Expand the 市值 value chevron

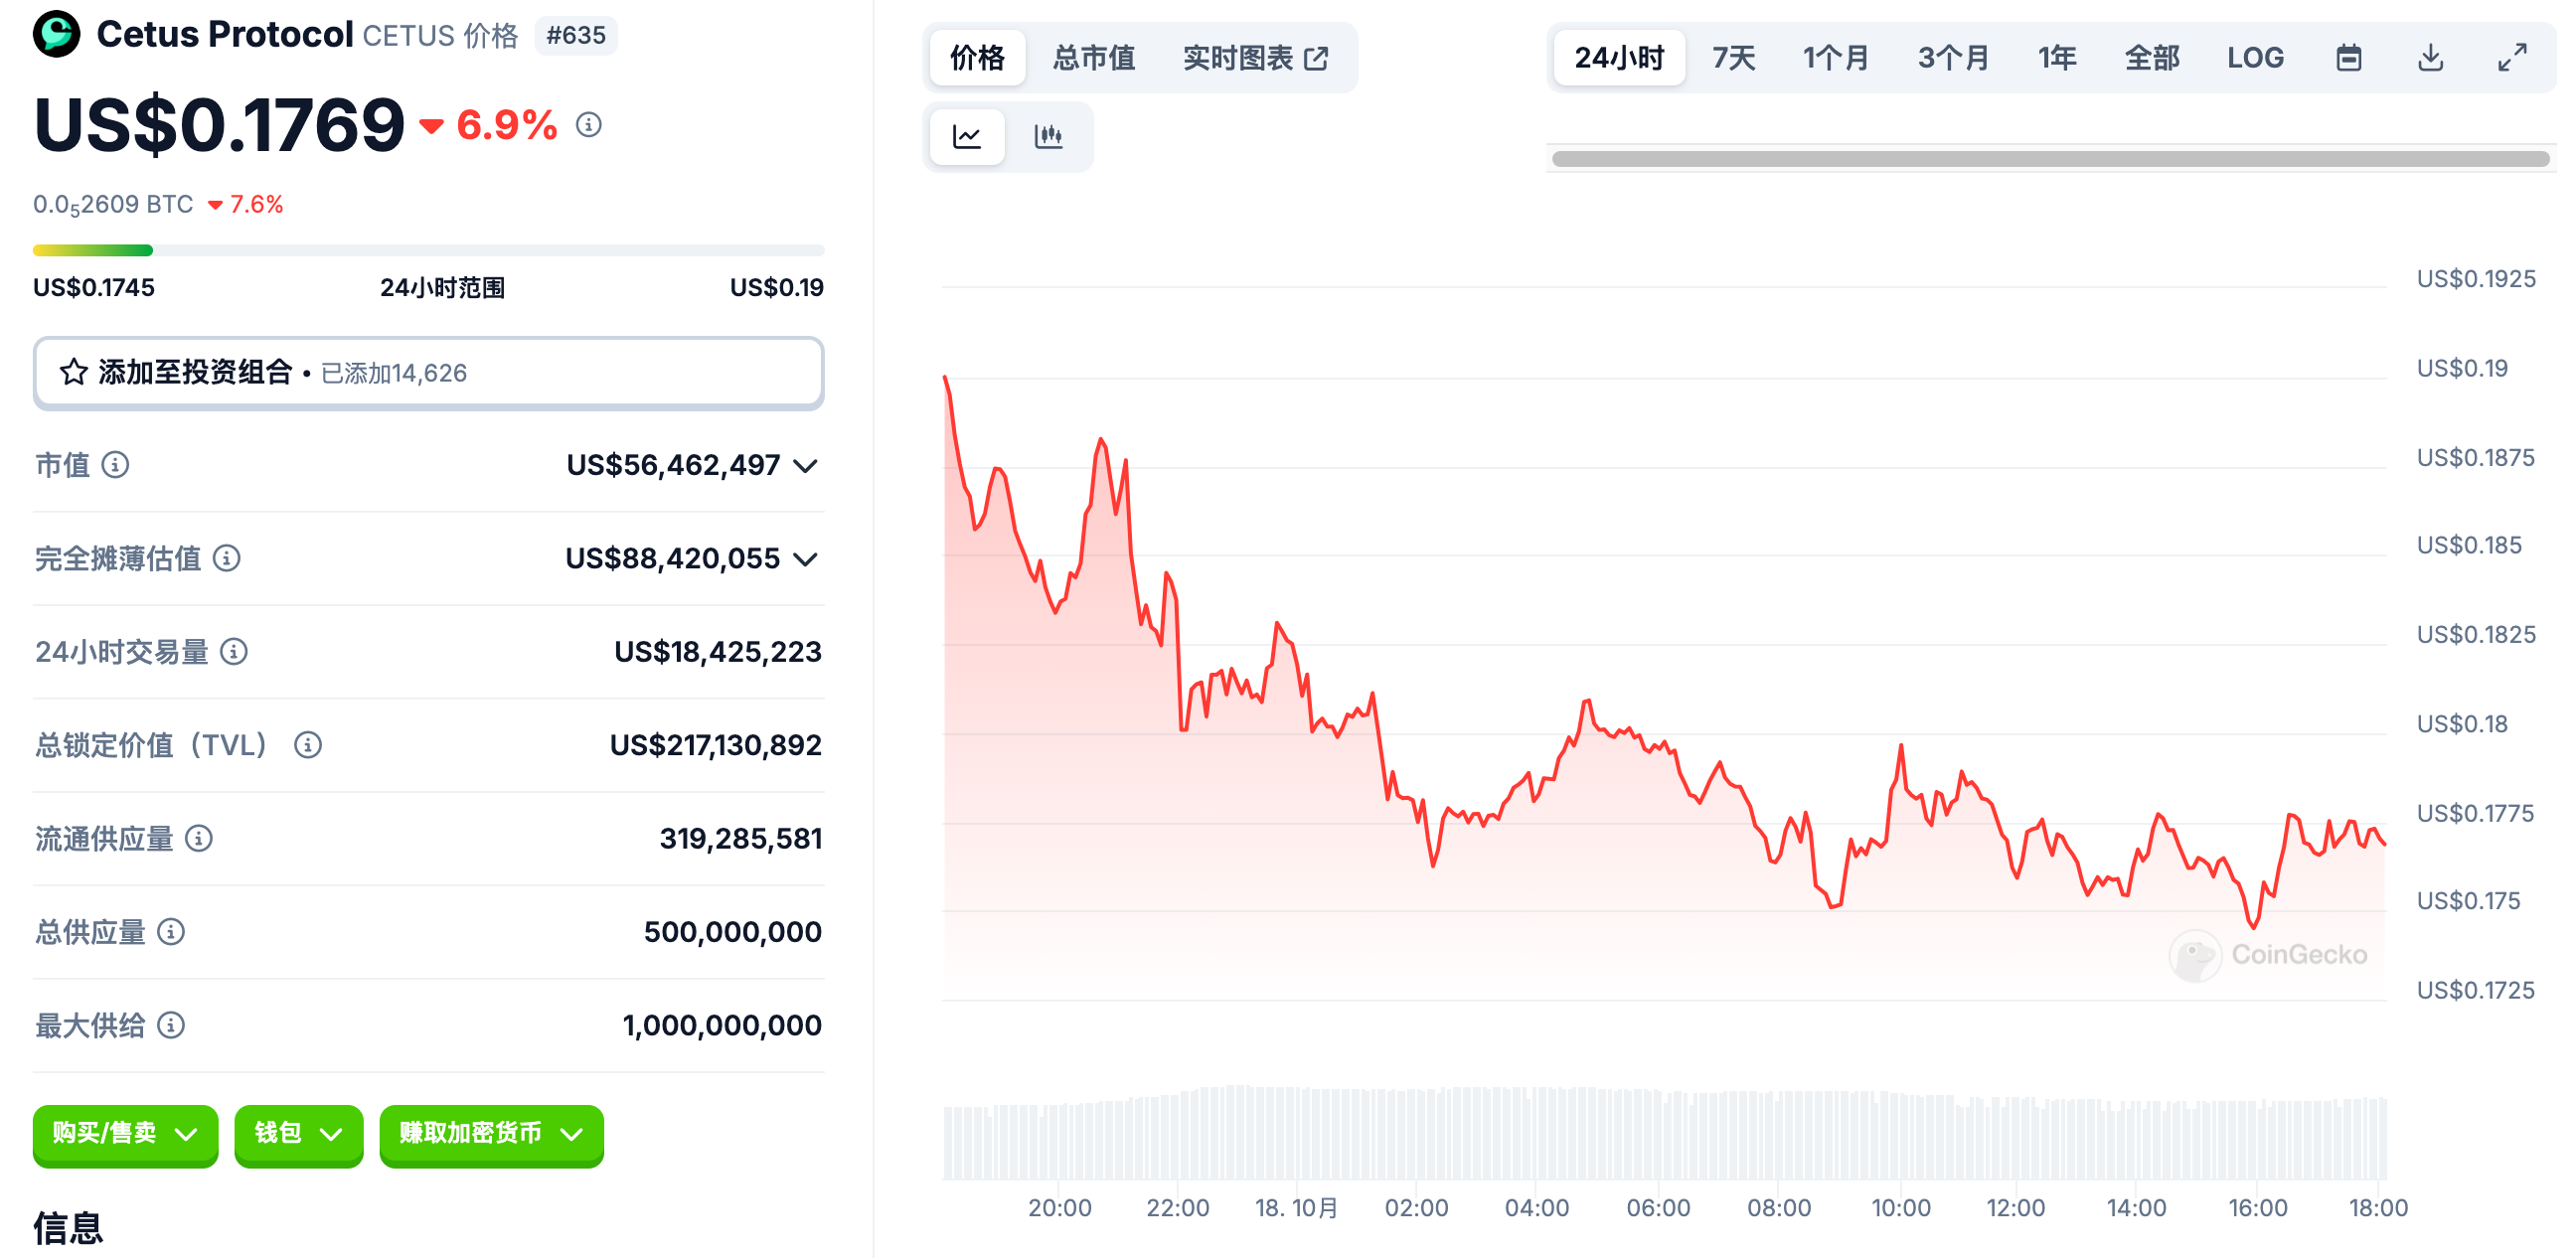coord(806,466)
